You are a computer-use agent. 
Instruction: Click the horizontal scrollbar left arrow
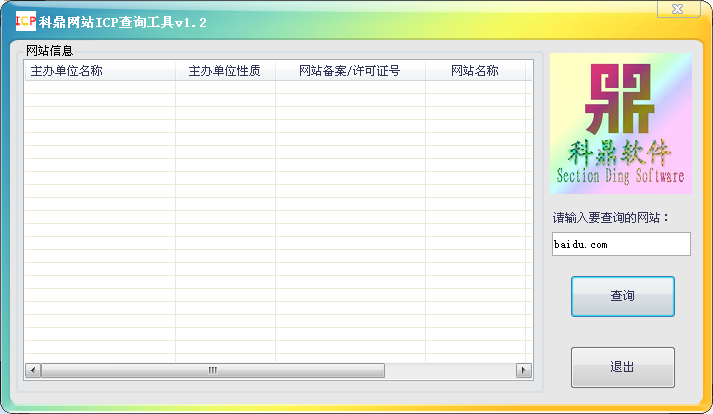(33, 370)
